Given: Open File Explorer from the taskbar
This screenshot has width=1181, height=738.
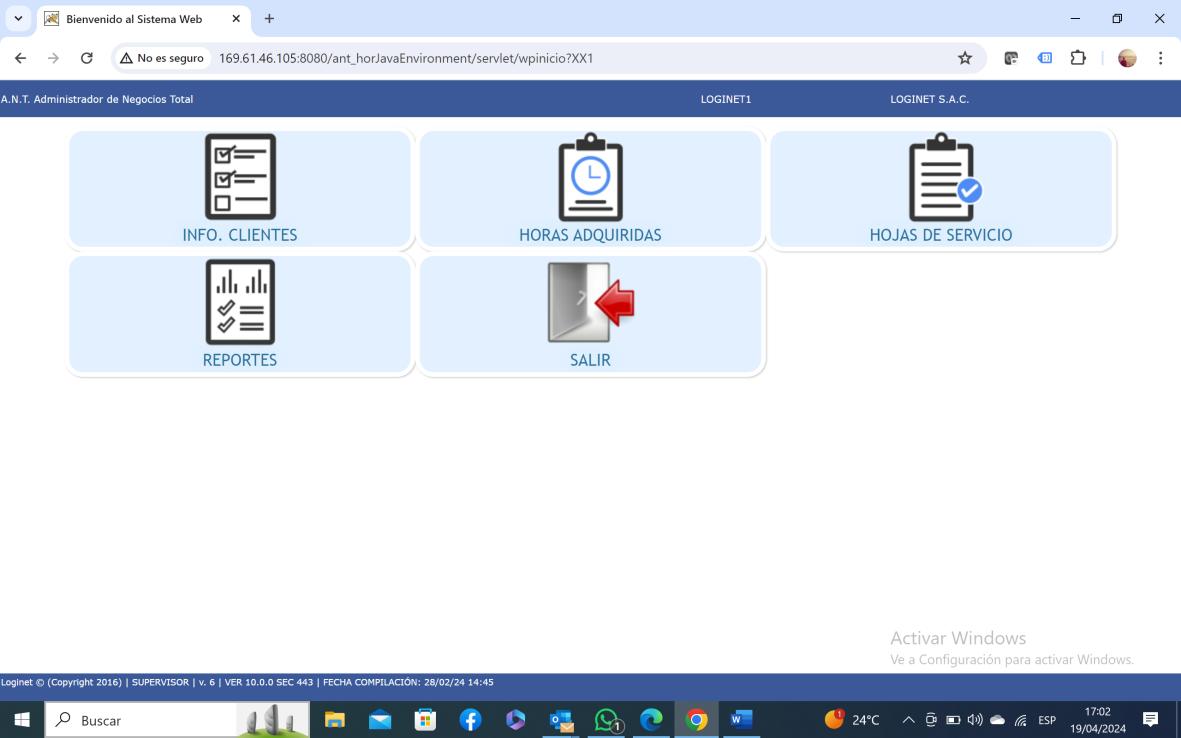Looking at the screenshot, I should [334, 720].
